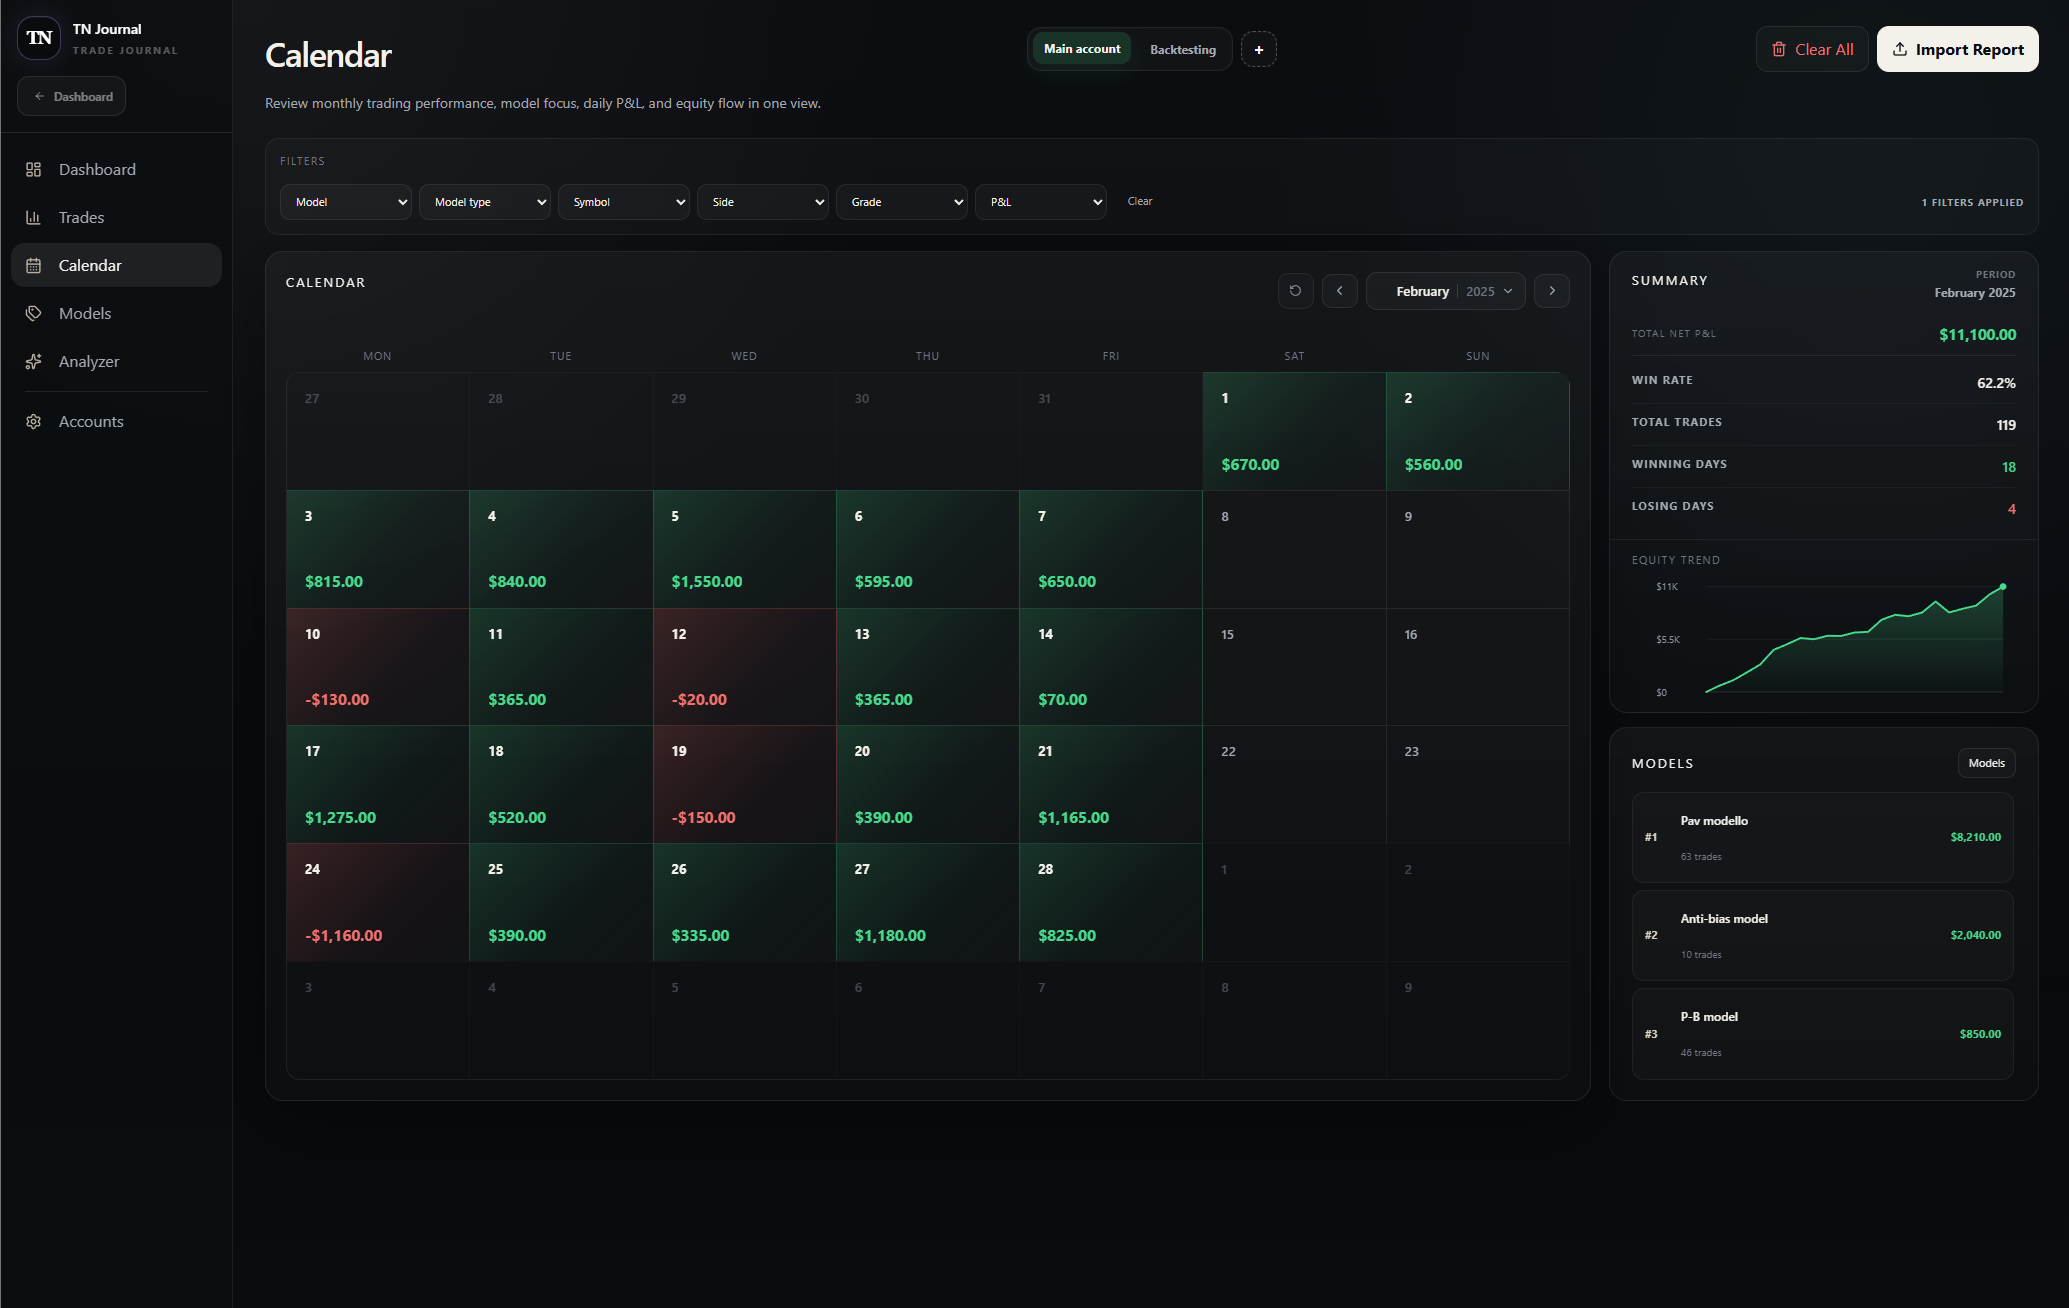
Task: Open the Model filter dropdown
Action: tap(346, 202)
